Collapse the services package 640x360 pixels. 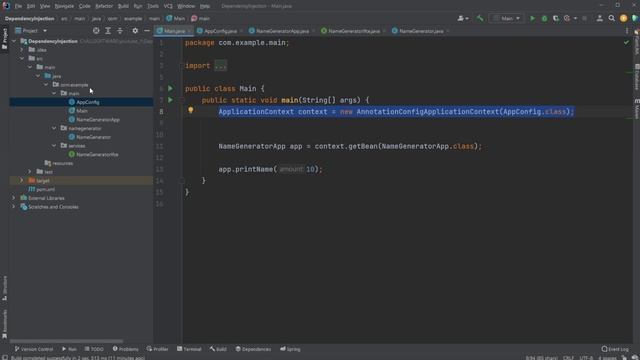click(54, 145)
